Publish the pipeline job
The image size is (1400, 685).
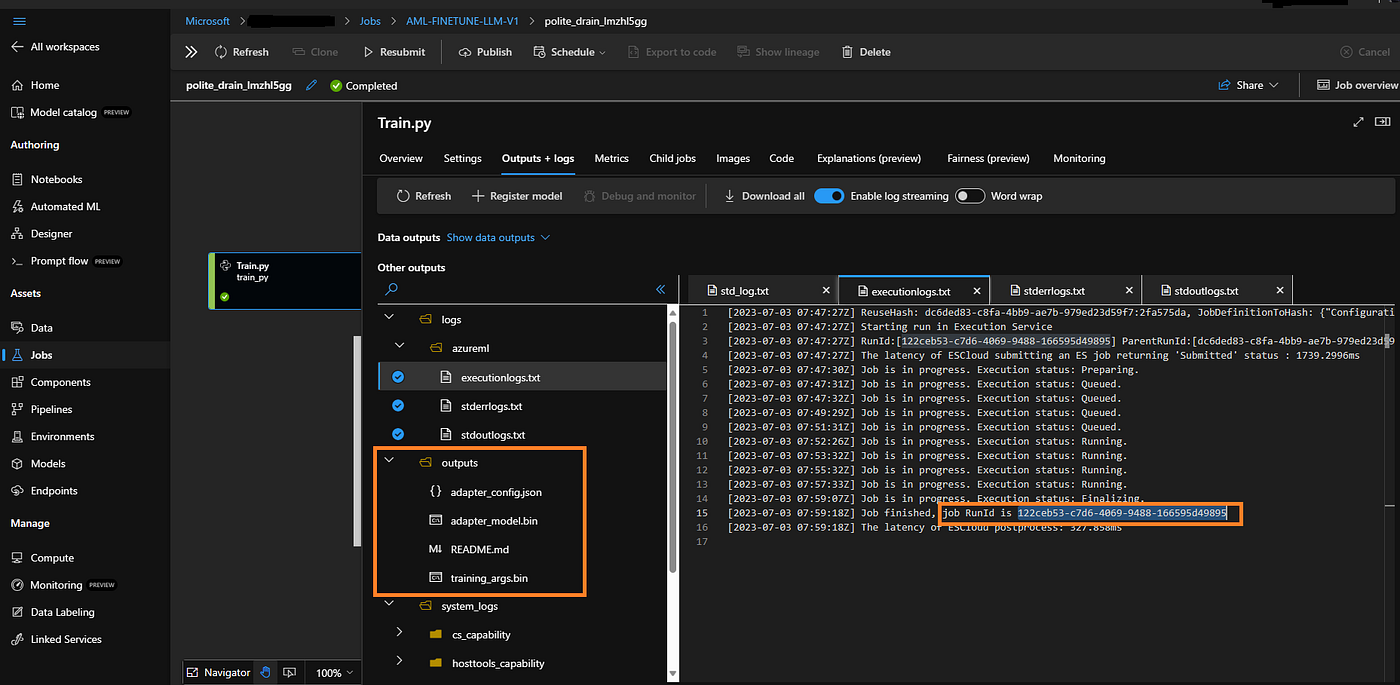(485, 52)
